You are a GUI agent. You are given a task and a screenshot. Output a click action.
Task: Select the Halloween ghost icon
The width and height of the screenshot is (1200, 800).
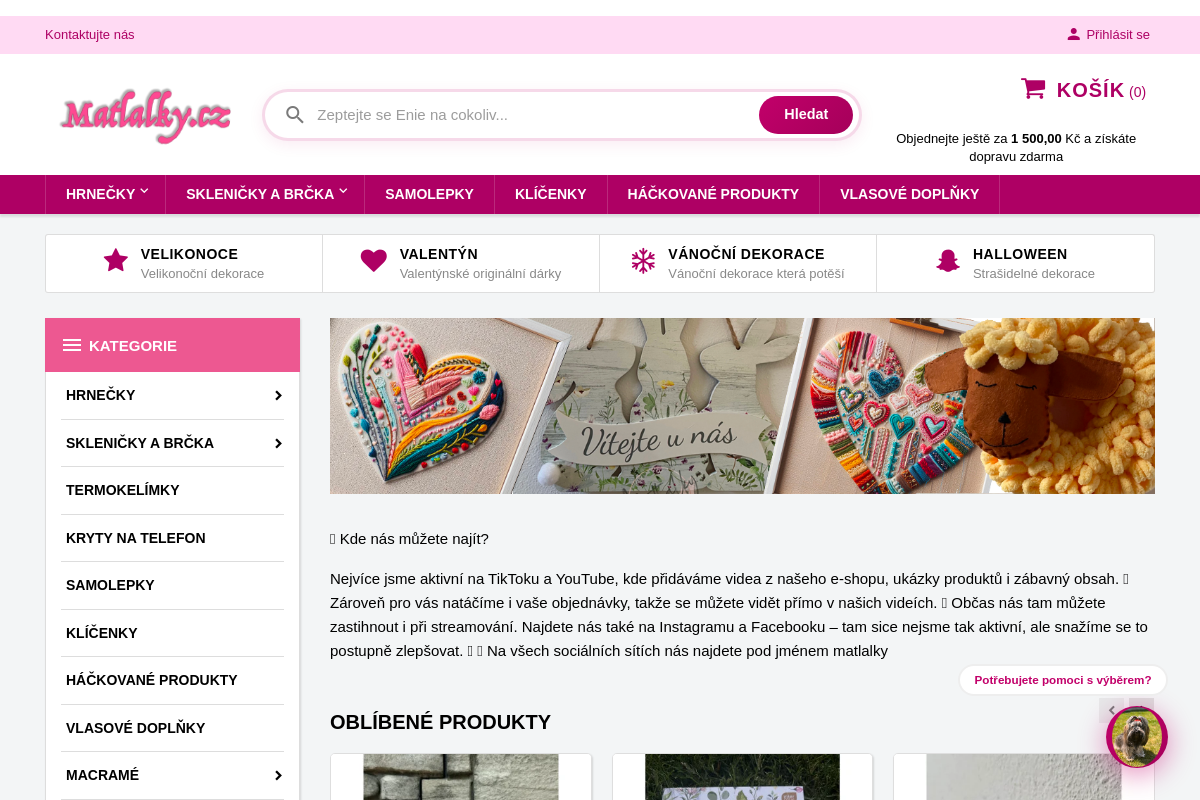pyautogui.click(x=948, y=261)
